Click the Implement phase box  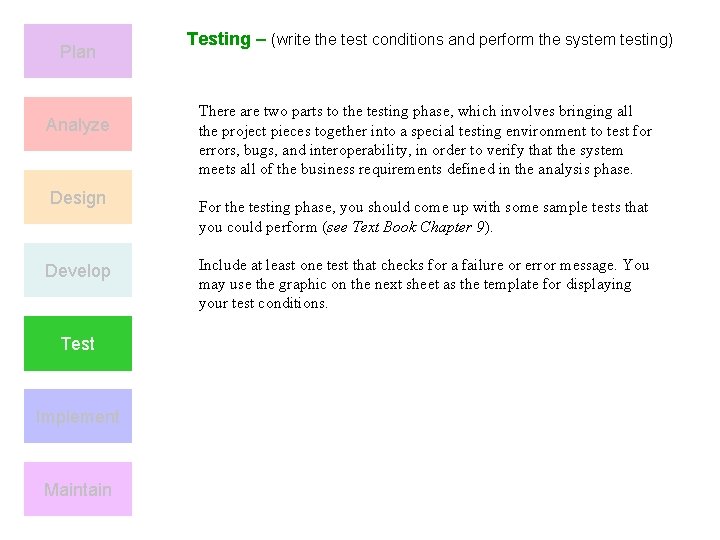(x=78, y=416)
